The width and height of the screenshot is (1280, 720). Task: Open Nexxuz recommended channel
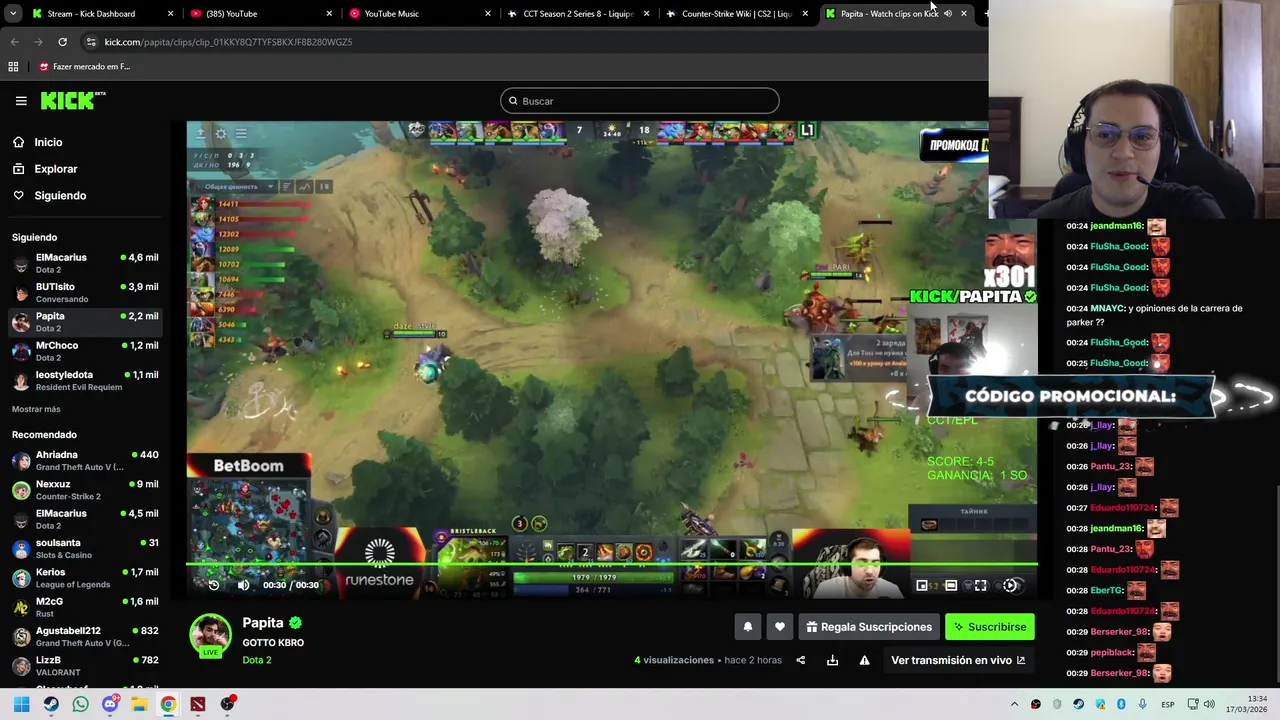(x=85, y=490)
